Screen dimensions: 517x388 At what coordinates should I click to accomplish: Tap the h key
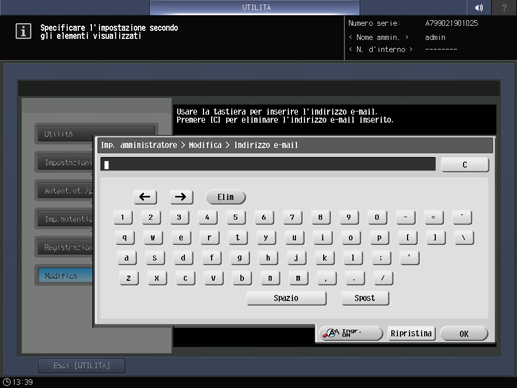pyautogui.click(x=268, y=258)
